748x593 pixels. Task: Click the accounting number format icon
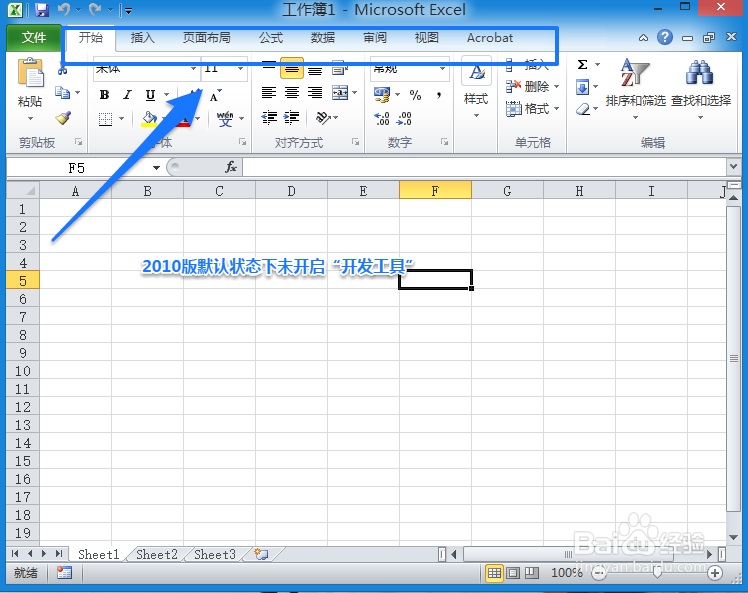pos(382,94)
